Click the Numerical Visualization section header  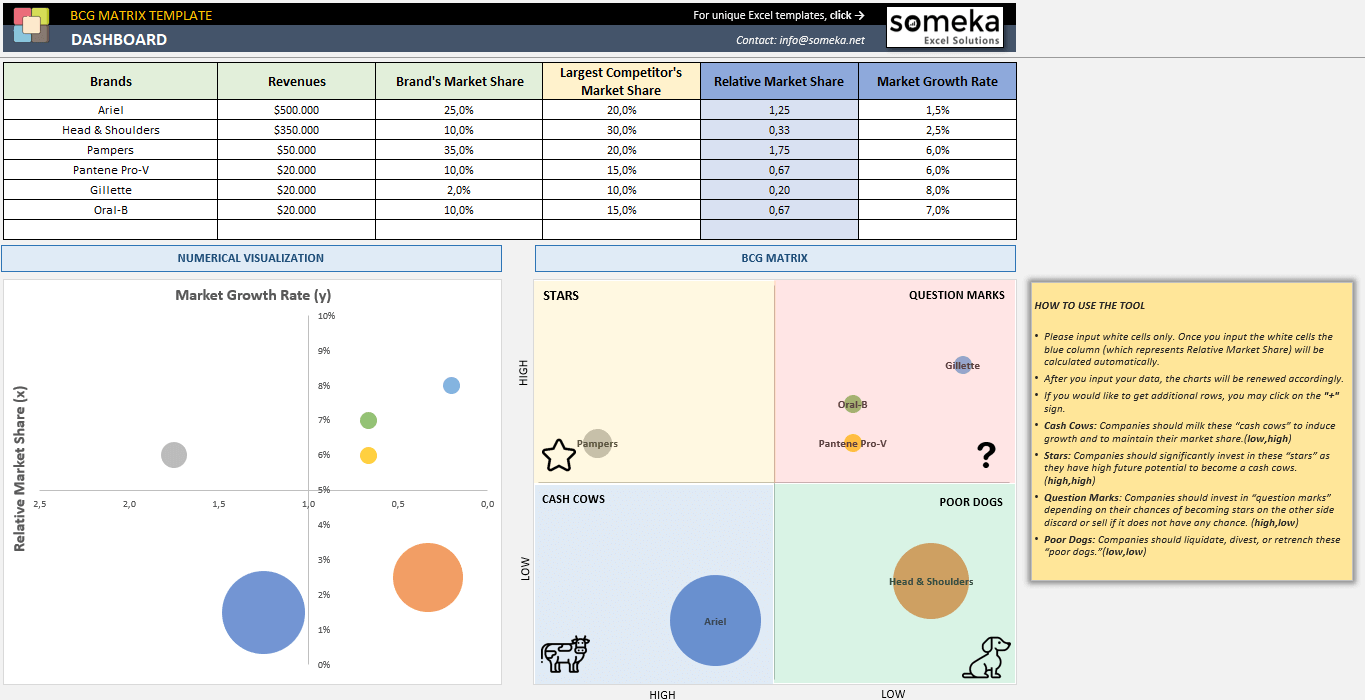tap(251, 258)
